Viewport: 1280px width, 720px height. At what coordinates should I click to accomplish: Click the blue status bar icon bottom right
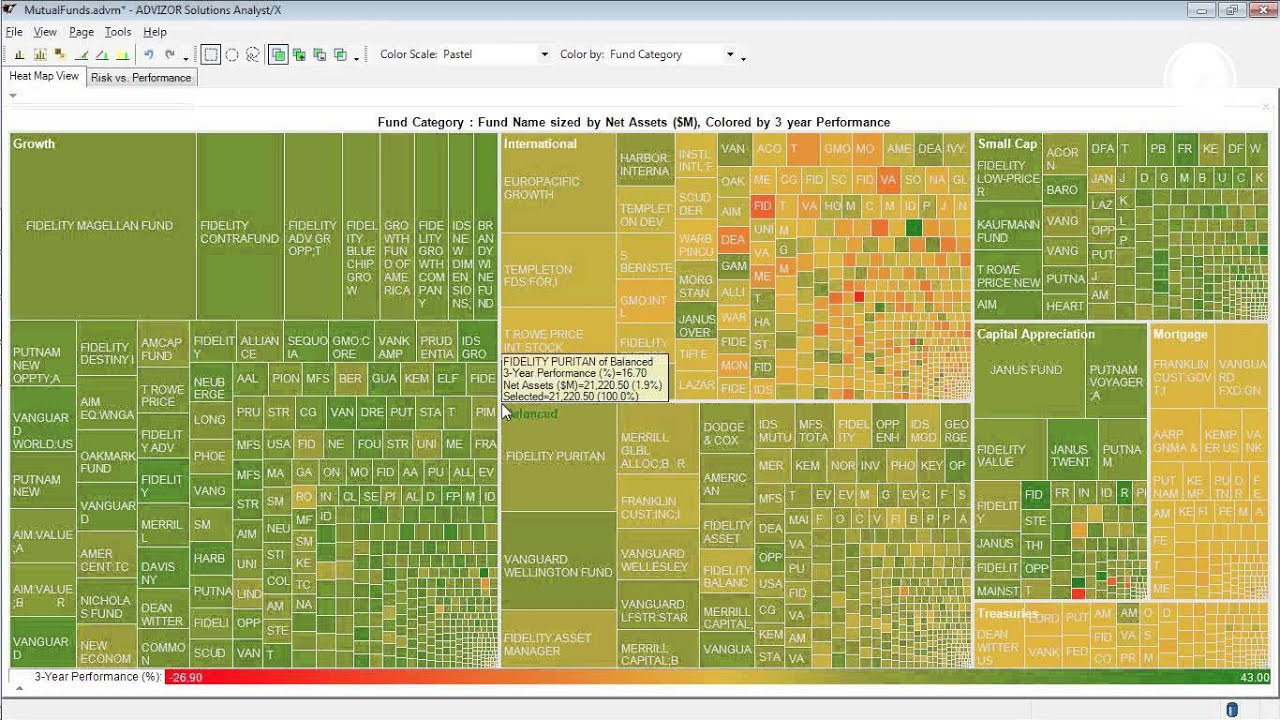click(1232, 709)
